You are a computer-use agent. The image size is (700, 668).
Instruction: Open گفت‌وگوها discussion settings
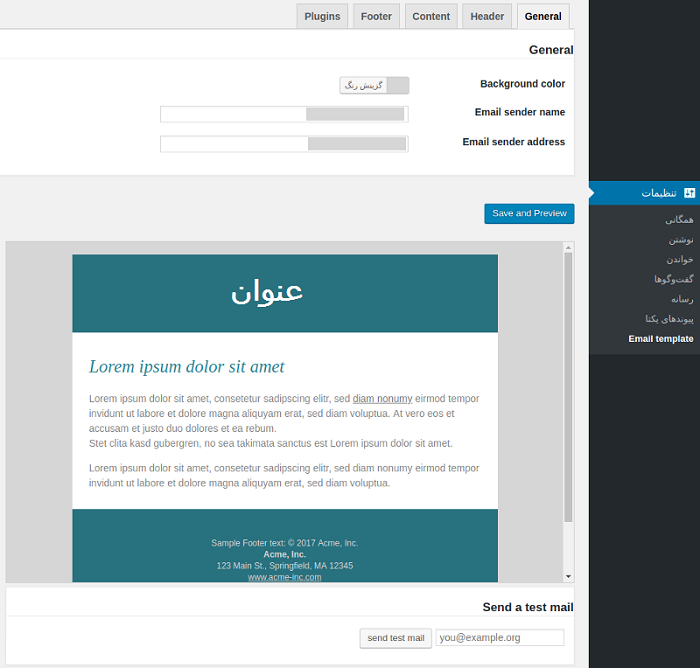[673, 279]
